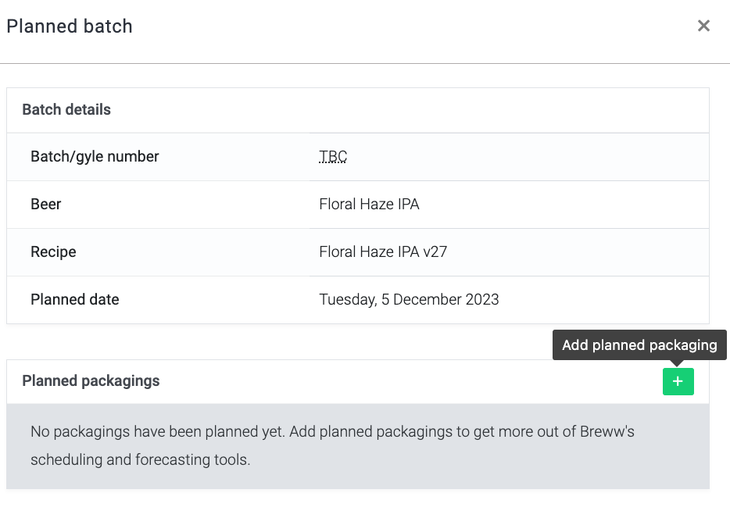
Task: Select the Planned packagings section header
Action: click(x=91, y=381)
